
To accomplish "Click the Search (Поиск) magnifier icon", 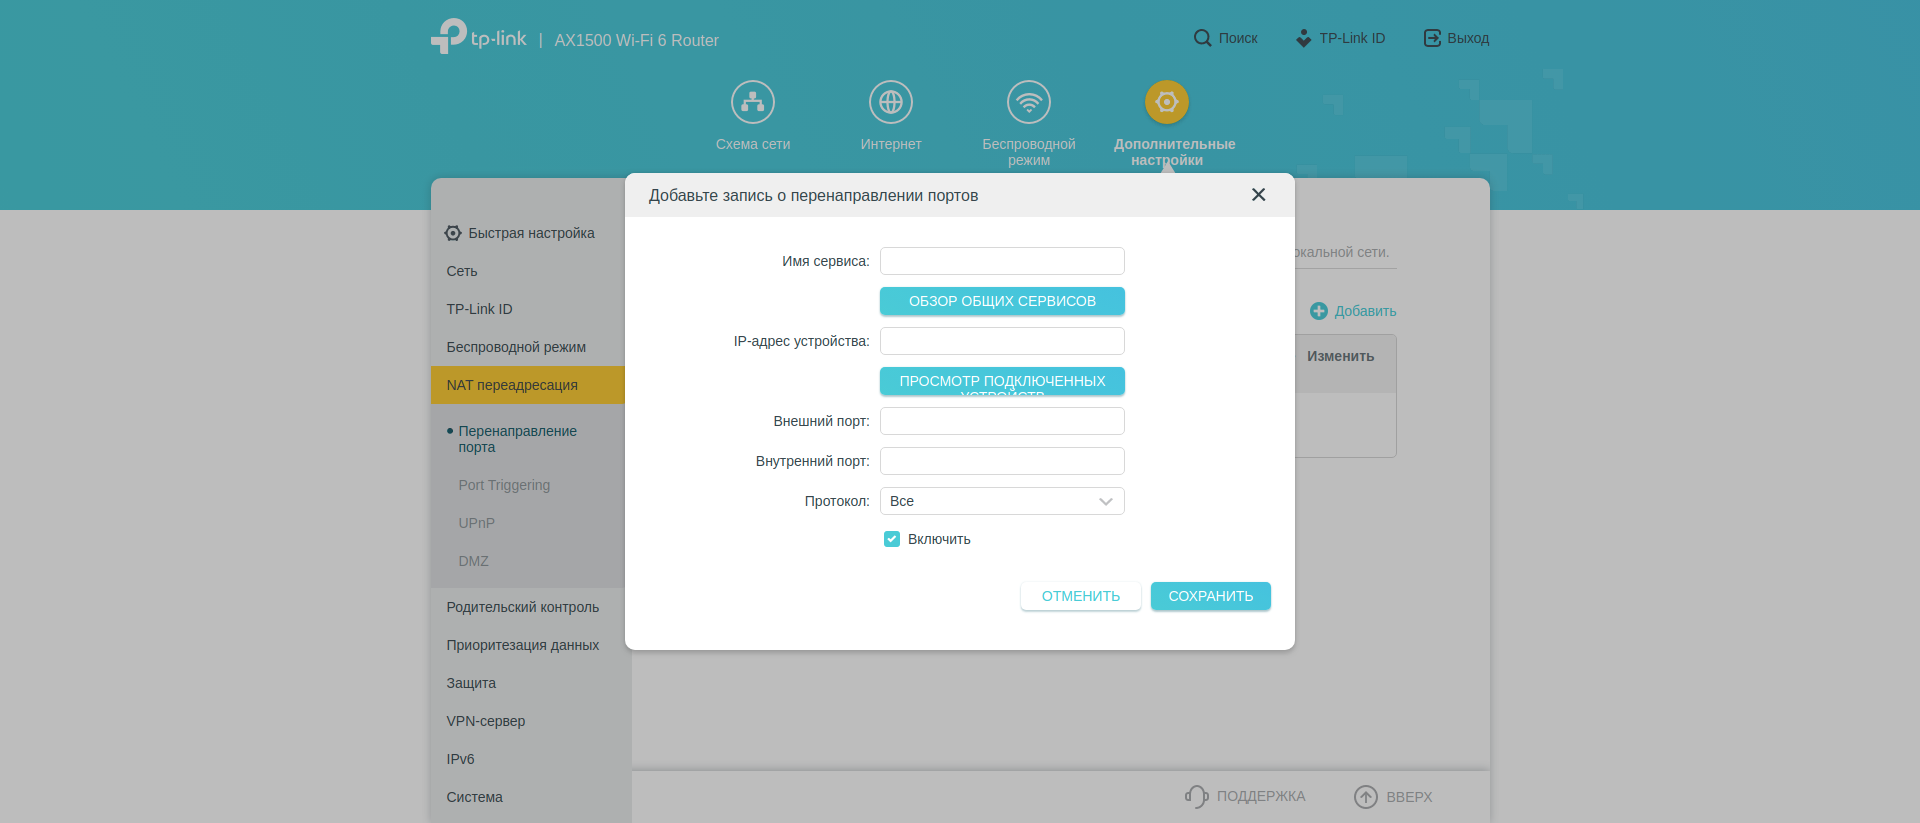I will click(x=1202, y=38).
